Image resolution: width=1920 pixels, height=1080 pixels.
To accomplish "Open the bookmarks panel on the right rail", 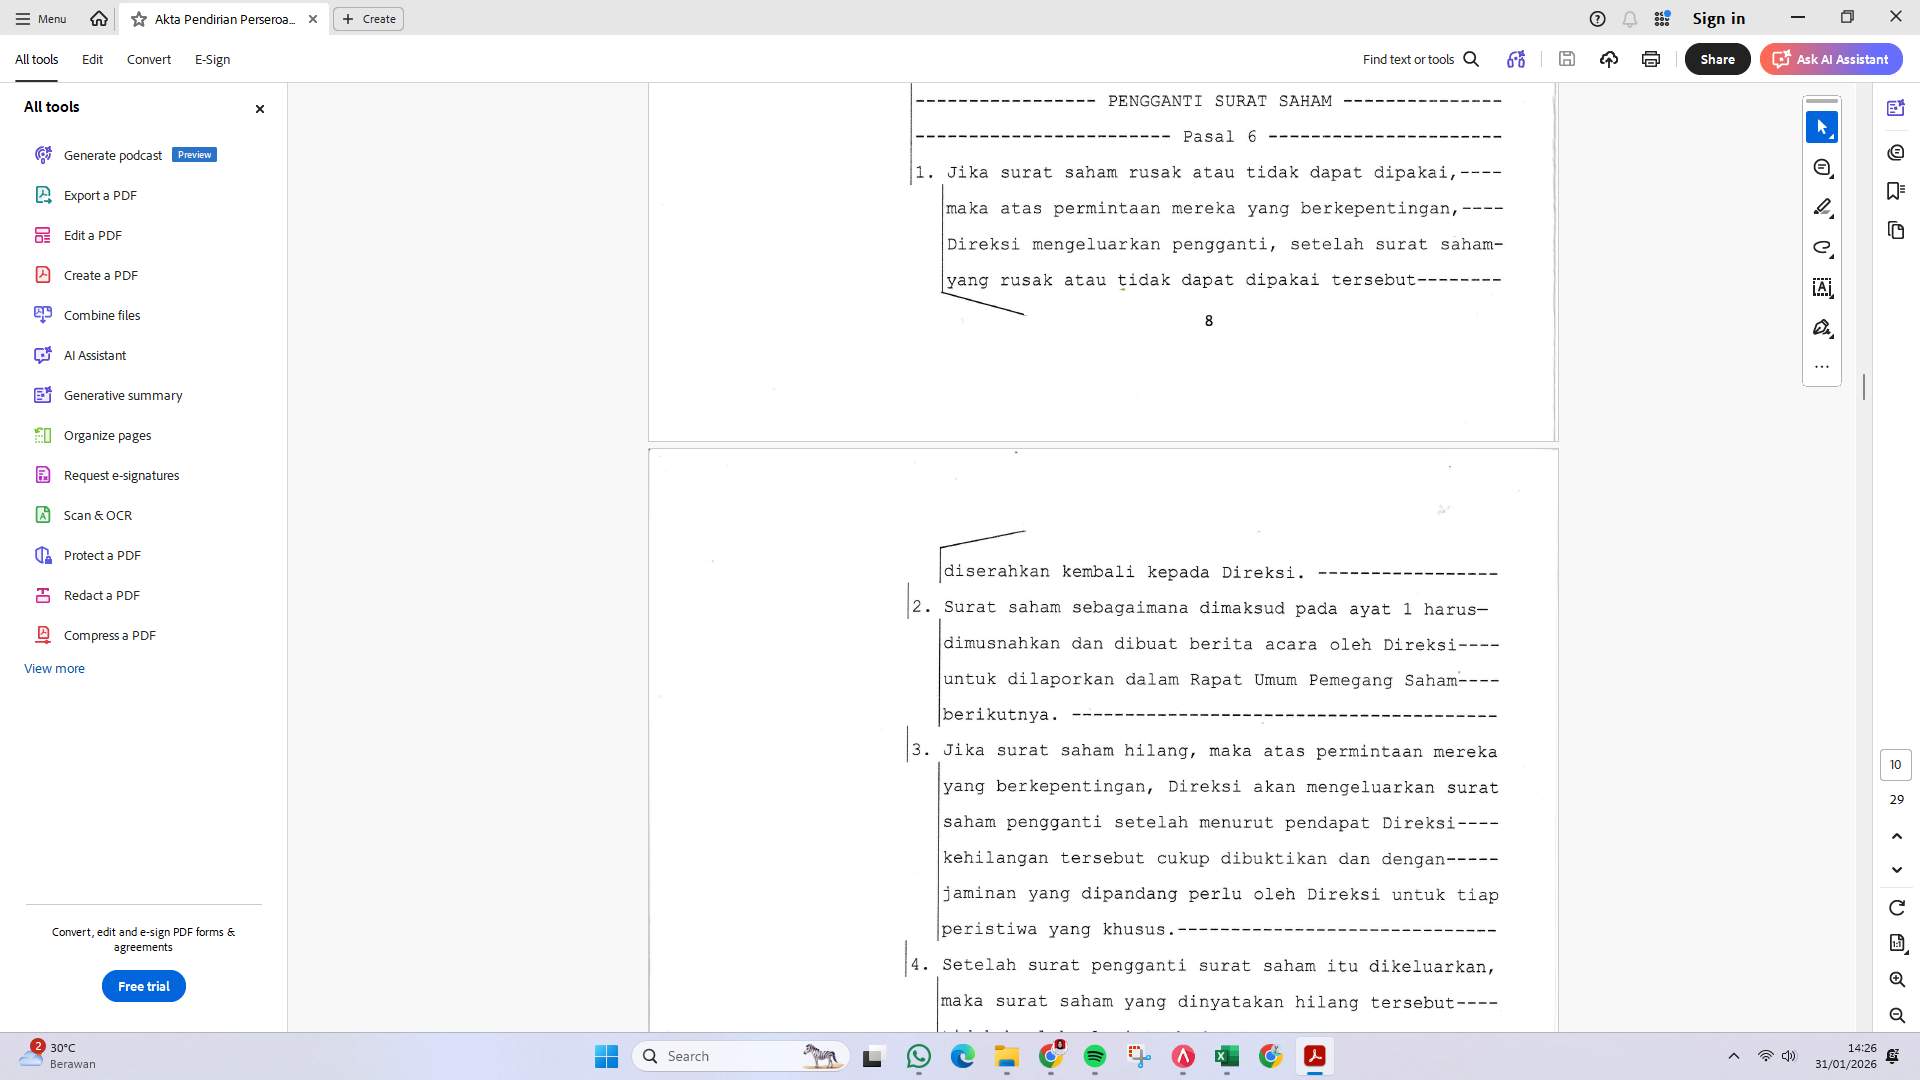I will click(1896, 190).
